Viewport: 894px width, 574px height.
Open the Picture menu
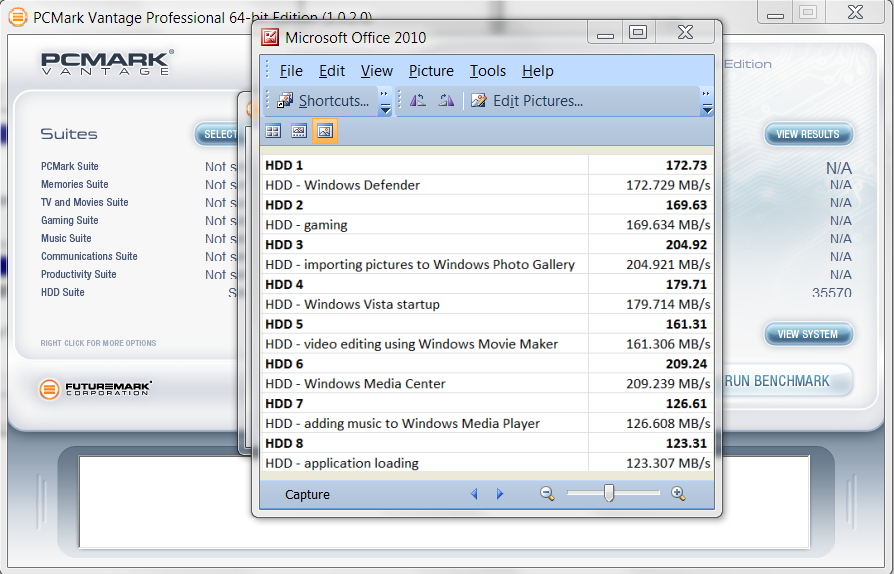(431, 71)
